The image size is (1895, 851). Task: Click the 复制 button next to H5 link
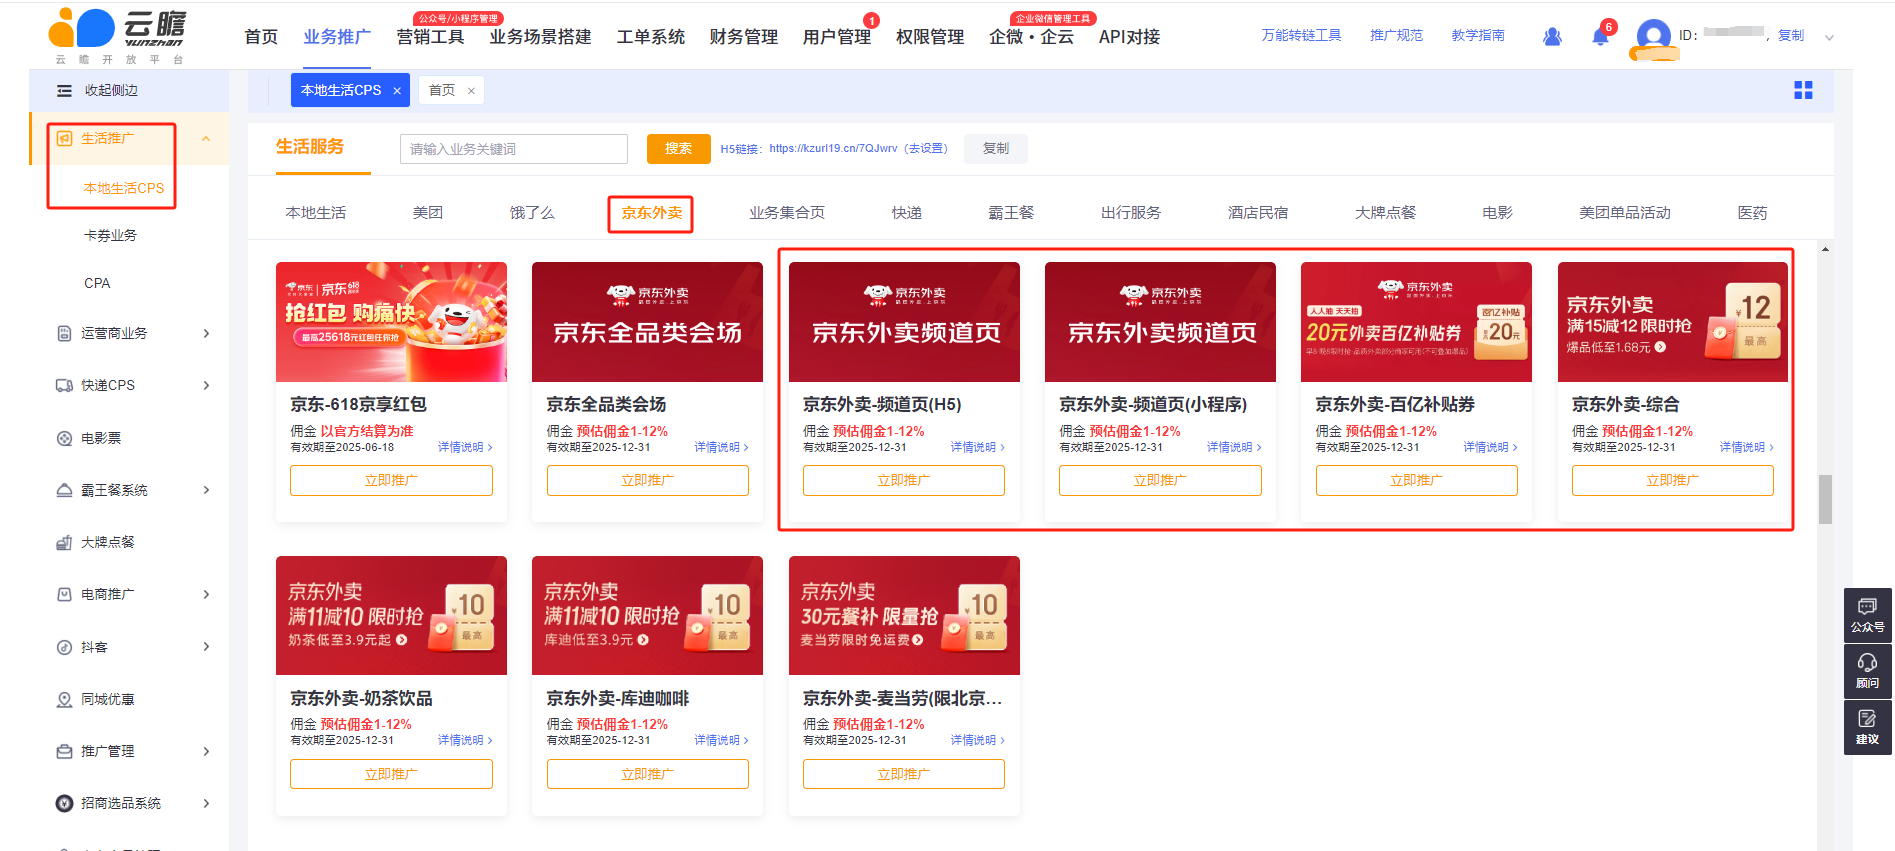click(x=996, y=149)
